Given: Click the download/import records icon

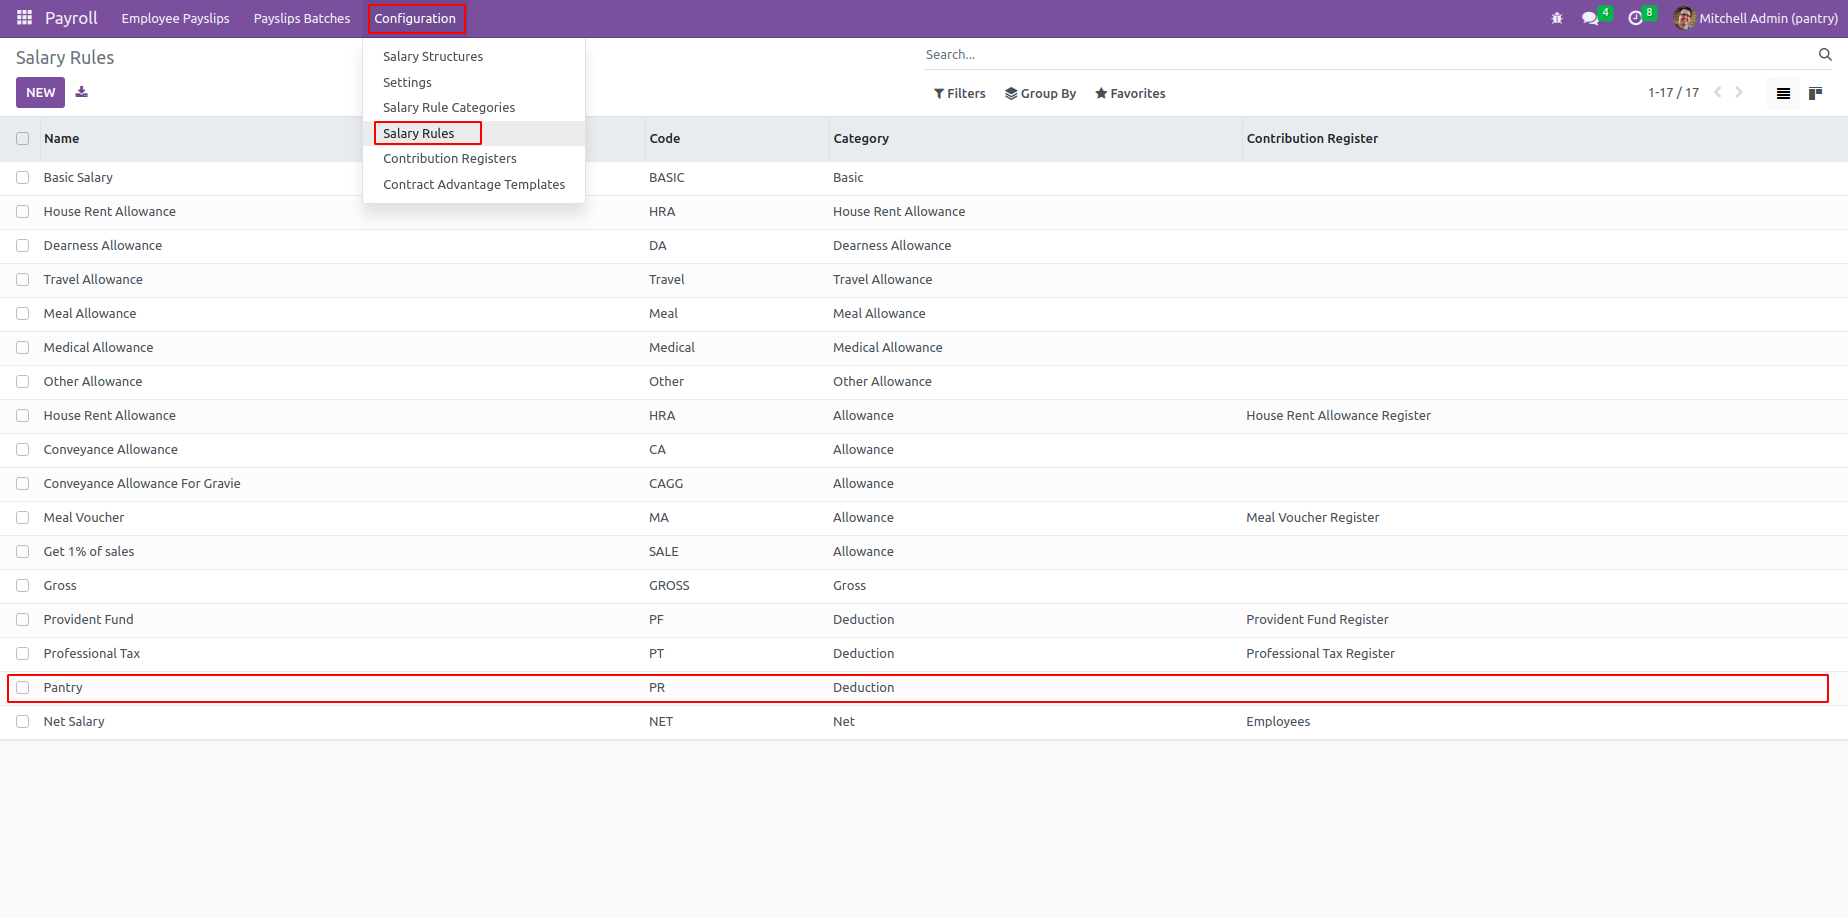Looking at the screenshot, I should (x=82, y=92).
